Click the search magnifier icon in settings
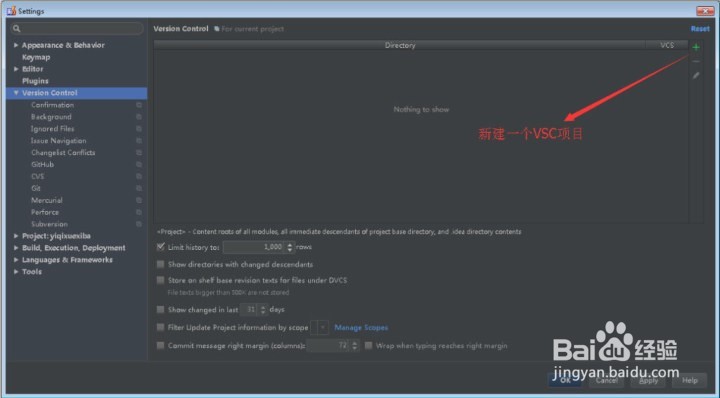Viewport: 720px width, 398px height. (x=17, y=28)
